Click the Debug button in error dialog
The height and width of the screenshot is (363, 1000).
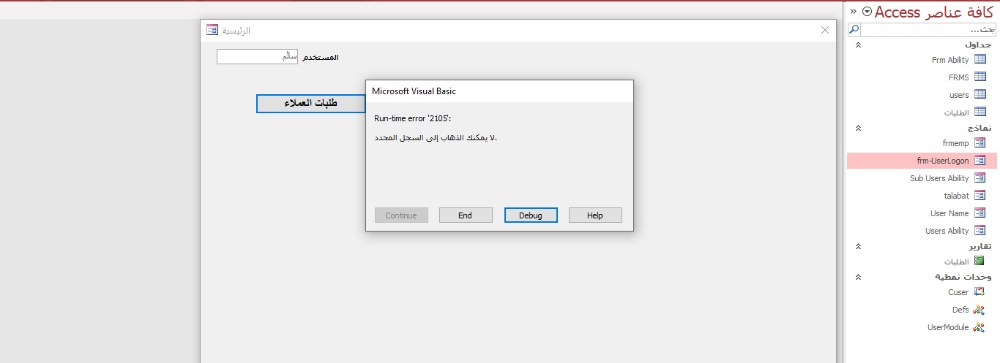click(x=531, y=215)
